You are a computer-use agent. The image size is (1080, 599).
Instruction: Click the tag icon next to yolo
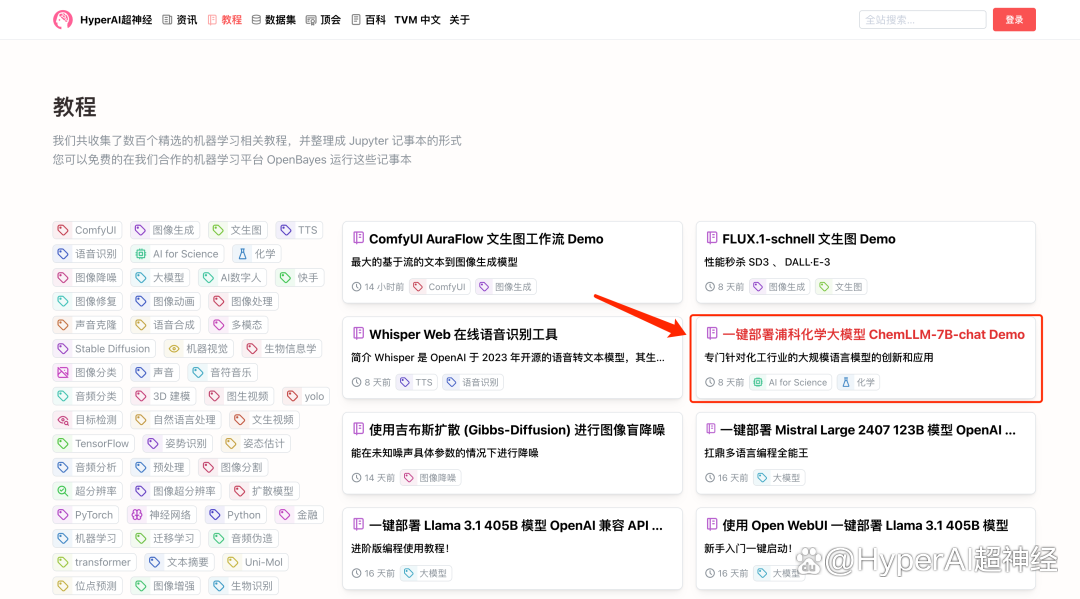[x=292, y=396]
